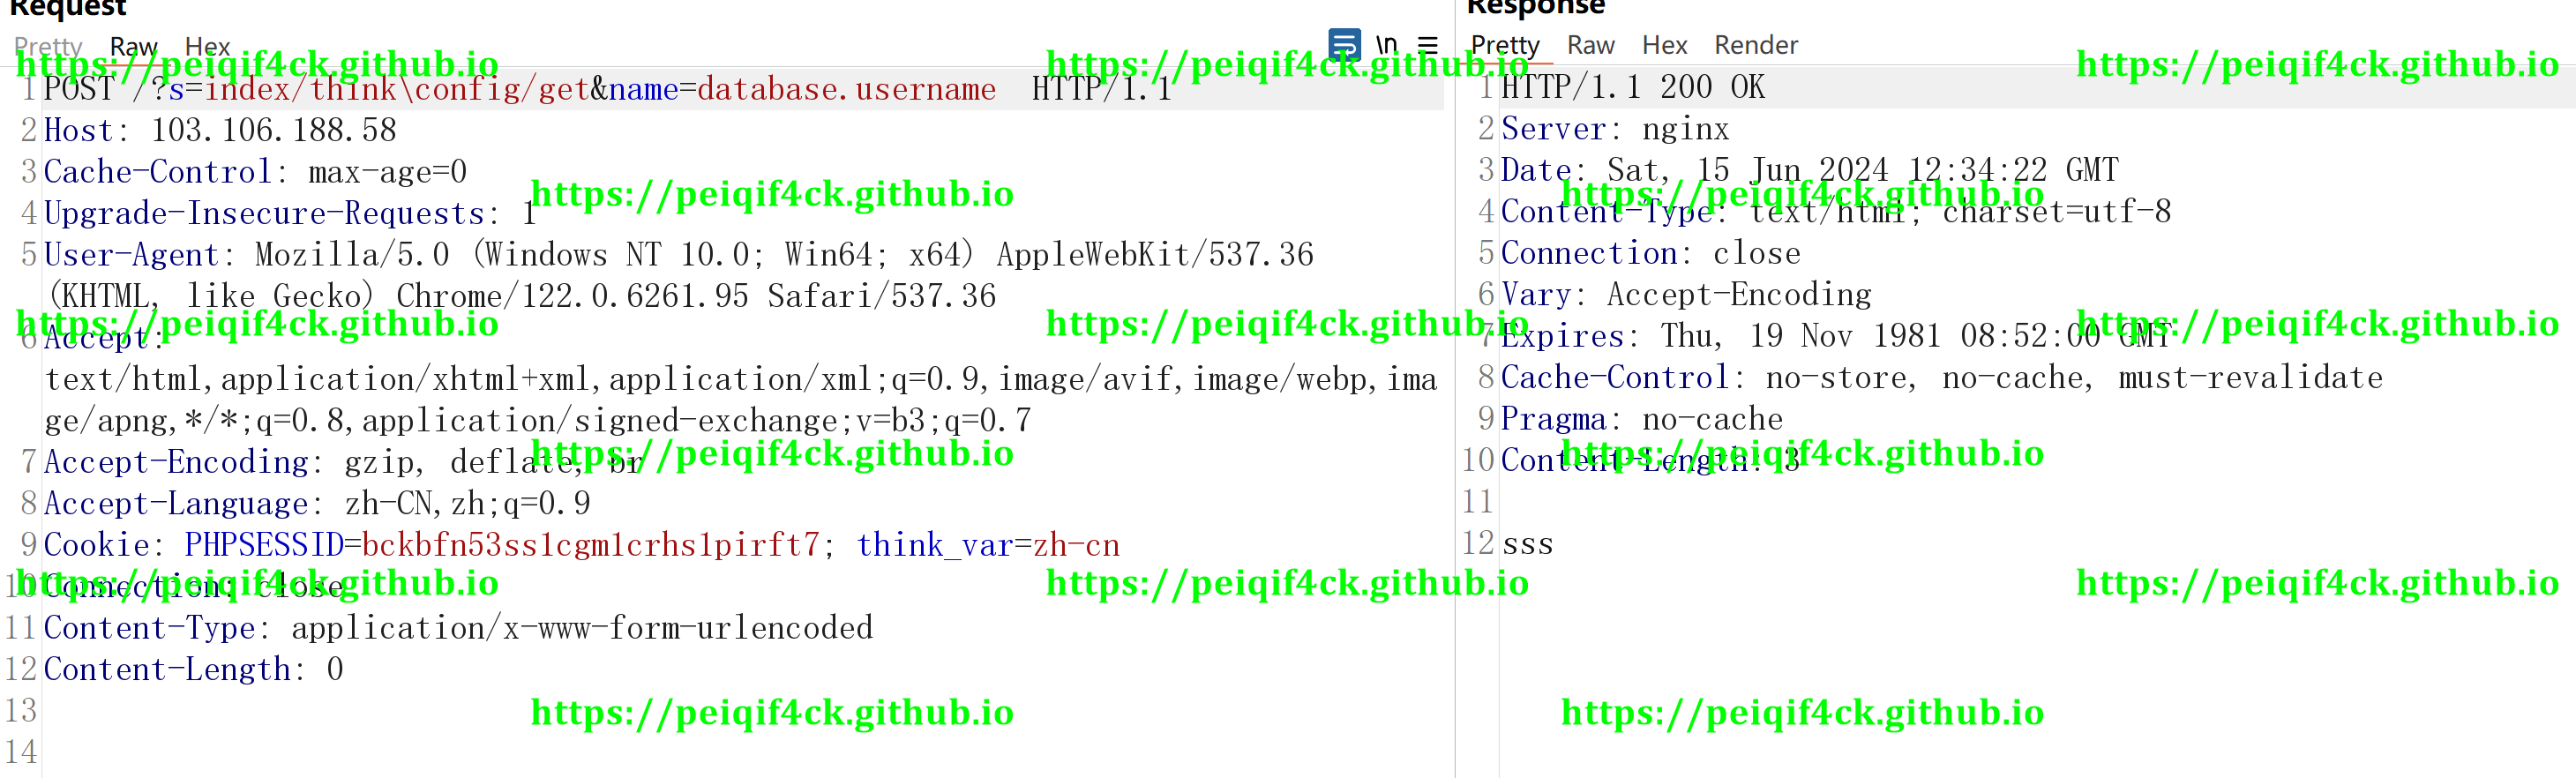Toggle the word wrap icon in Request
2576x778 pixels.
[x=1344, y=44]
